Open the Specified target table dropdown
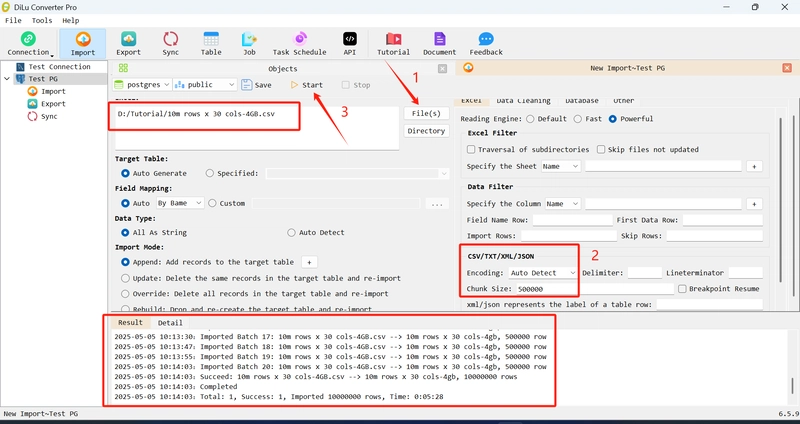The width and height of the screenshot is (800, 424). (357, 173)
